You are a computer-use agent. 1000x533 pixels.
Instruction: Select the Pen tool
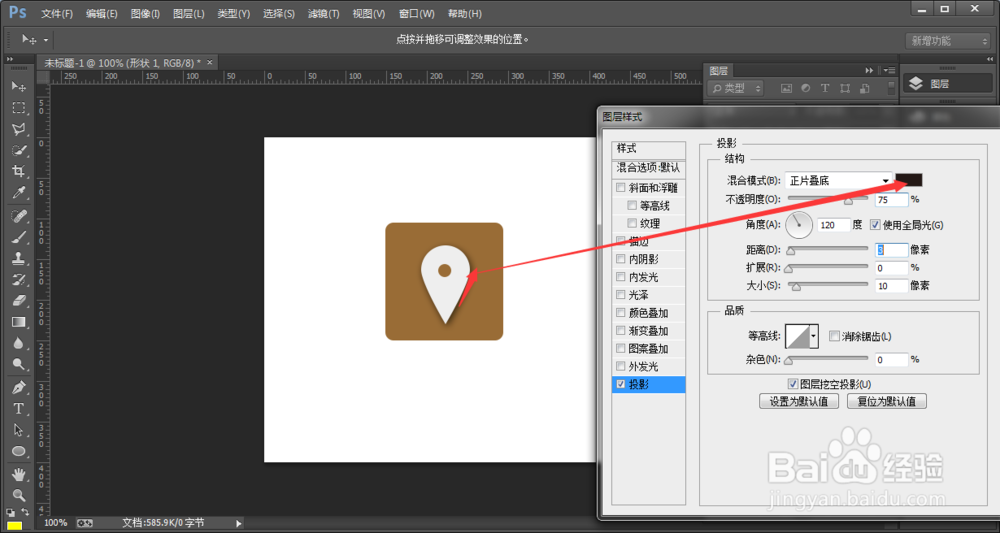tap(18, 388)
